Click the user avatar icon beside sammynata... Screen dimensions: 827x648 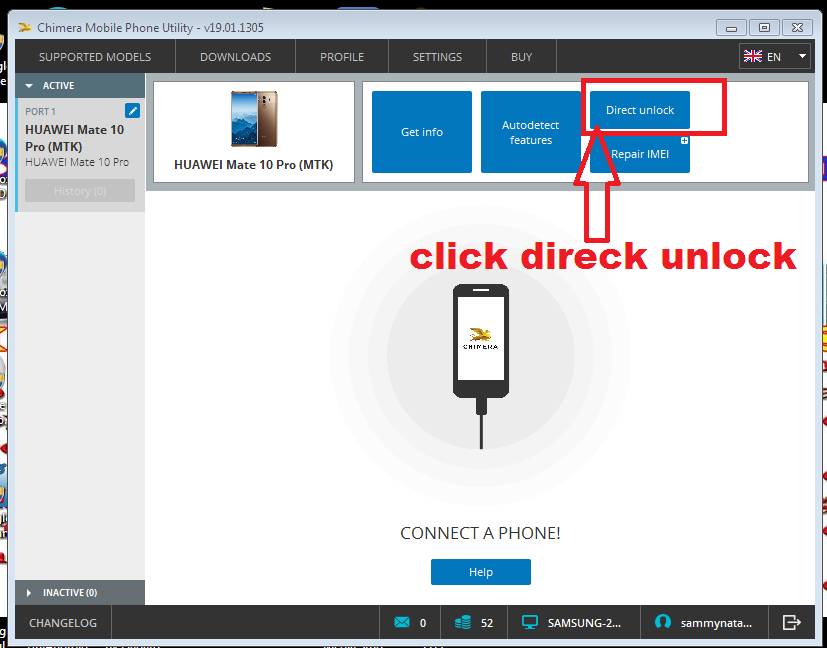662,622
